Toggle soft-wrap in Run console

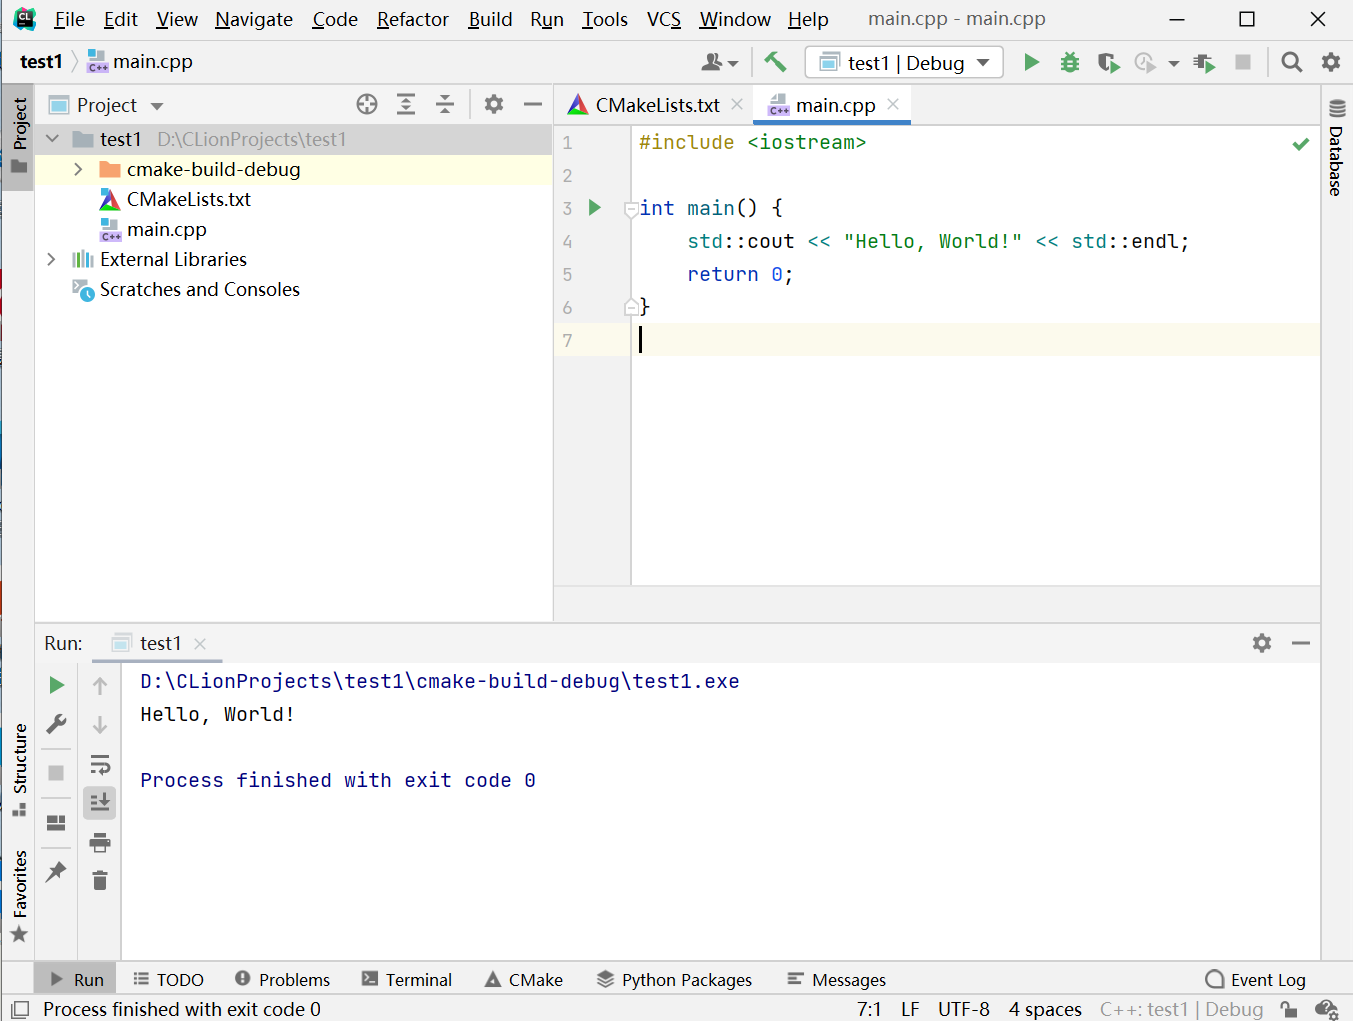[100, 765]
